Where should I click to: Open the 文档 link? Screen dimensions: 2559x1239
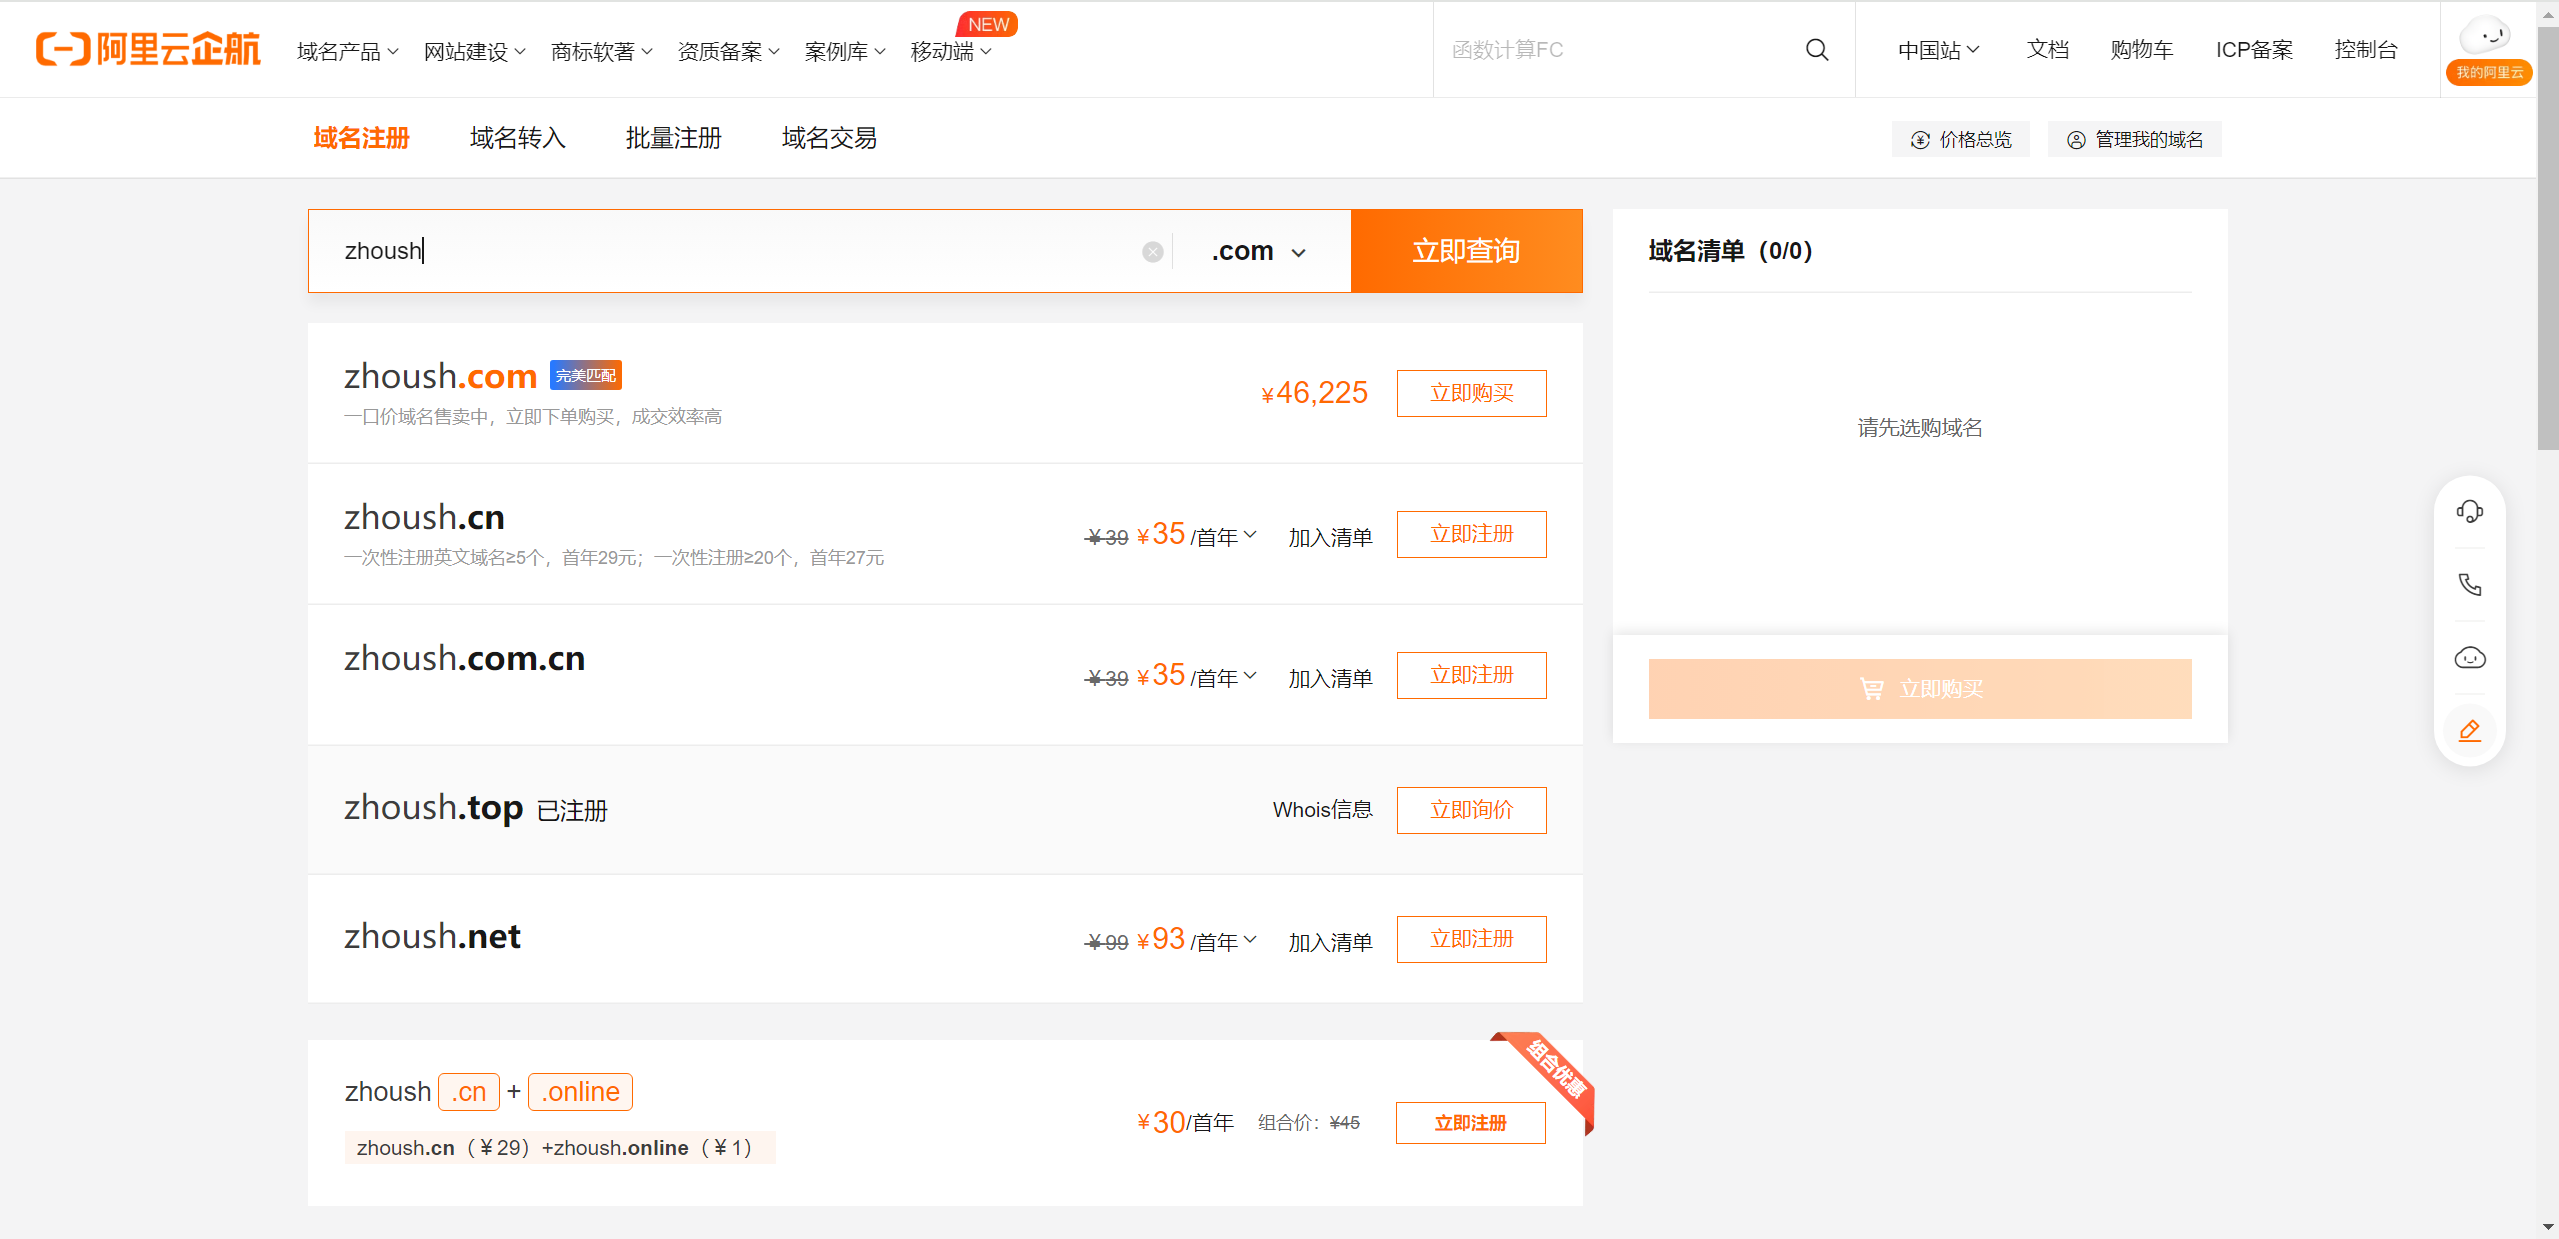(x=2047, y=50)
